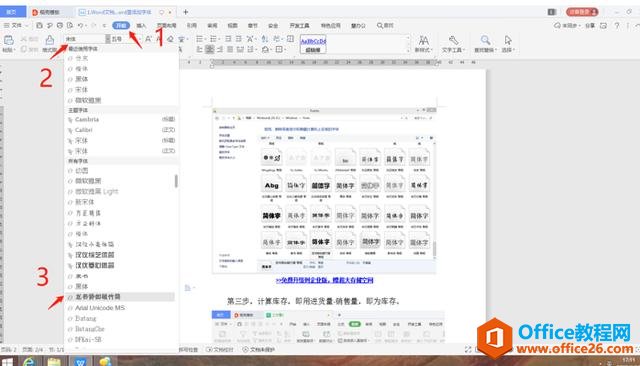The height and width of the screenshot is (366, 640).
Task: Click the Paste clipboard icon
Action: [9, 40]
